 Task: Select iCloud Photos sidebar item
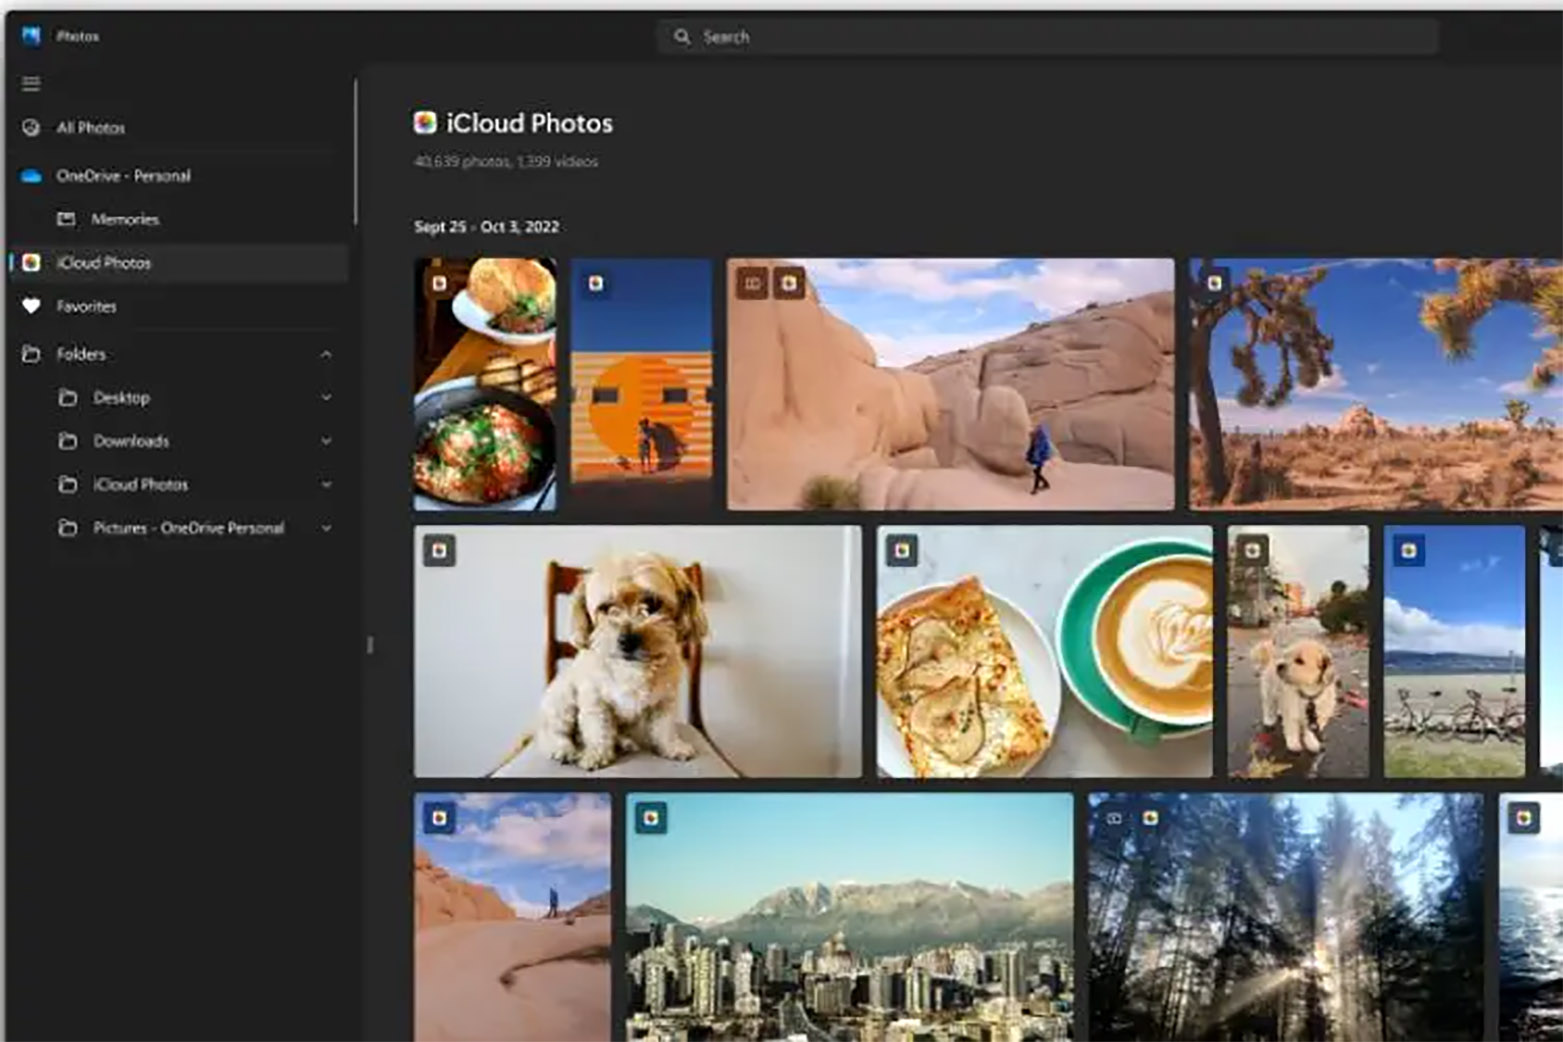click(x=180, y=263)
